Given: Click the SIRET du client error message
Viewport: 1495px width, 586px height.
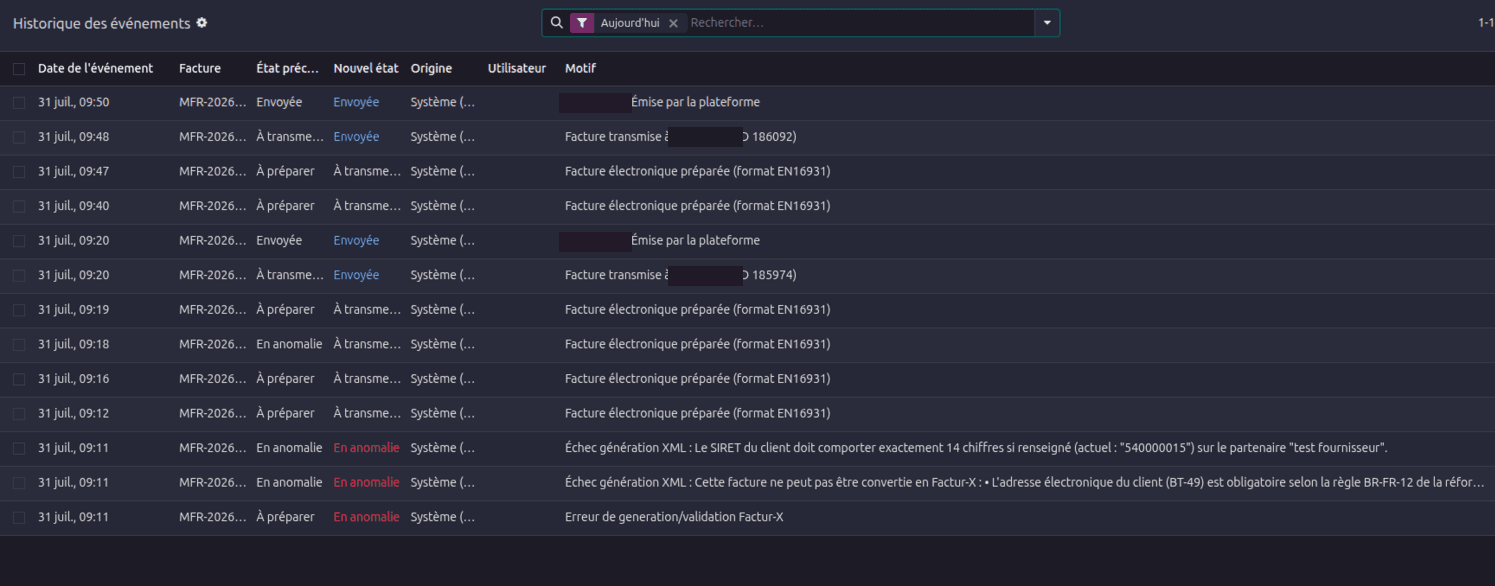Looking at the screenshot, I should [x=976, y=448].
